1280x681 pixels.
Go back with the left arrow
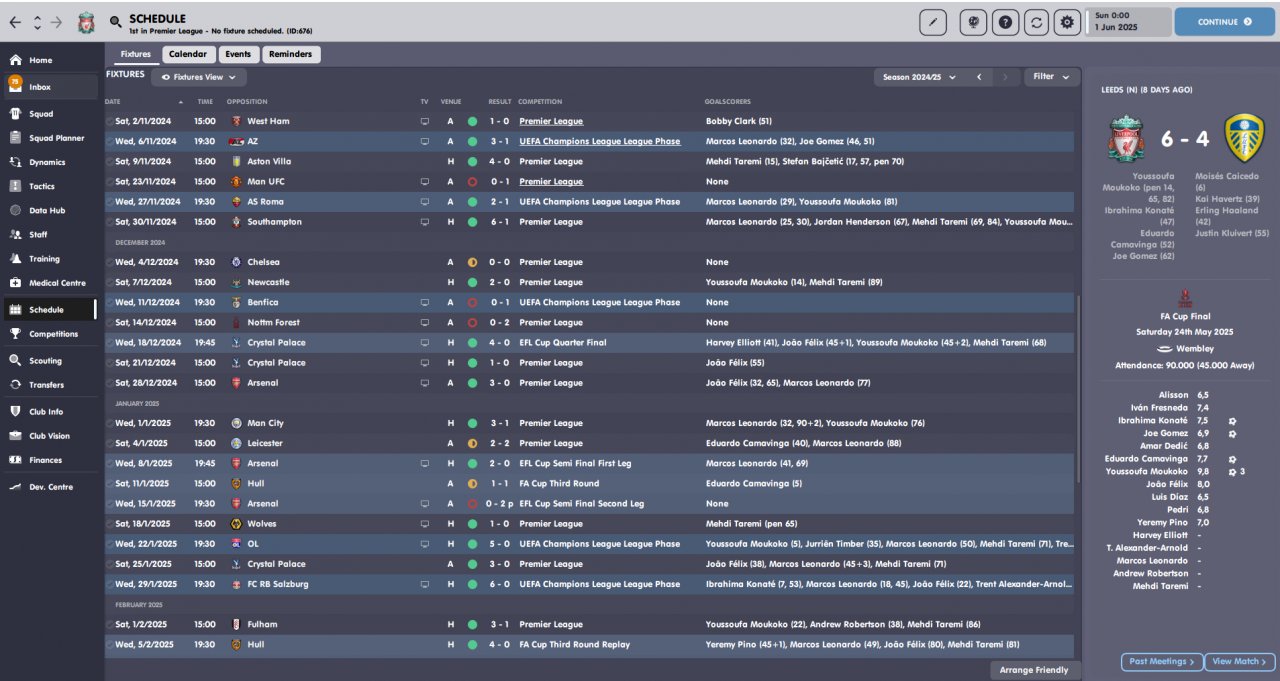(15, 21)
